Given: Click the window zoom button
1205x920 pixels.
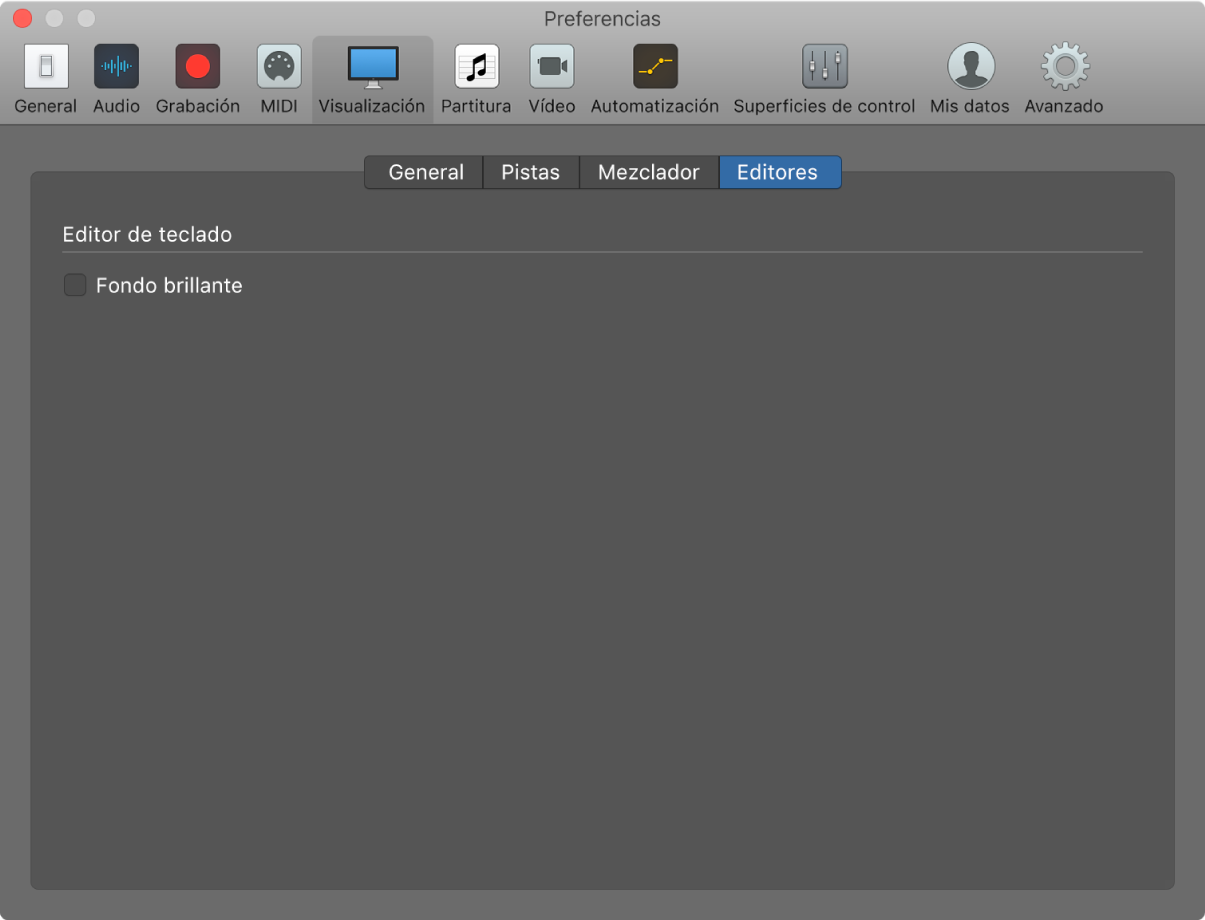Looking at the screenshot, I should pyautogui.click(x=87, y=19).
